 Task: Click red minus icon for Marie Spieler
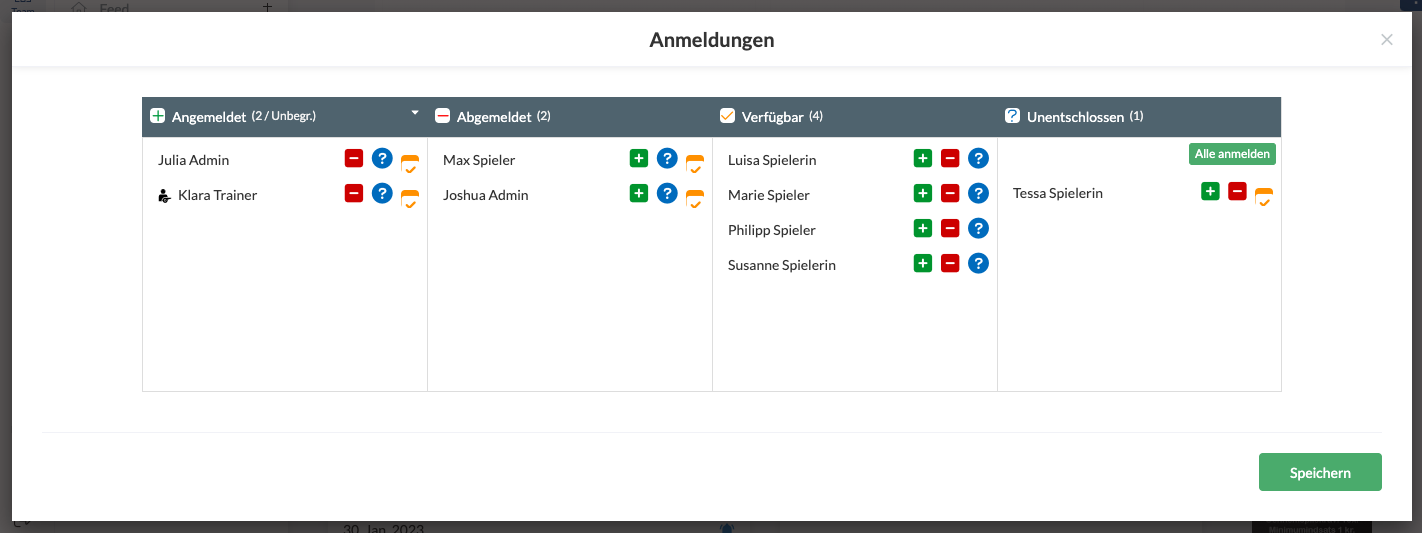pyautogui.click(x=951, y=194)
